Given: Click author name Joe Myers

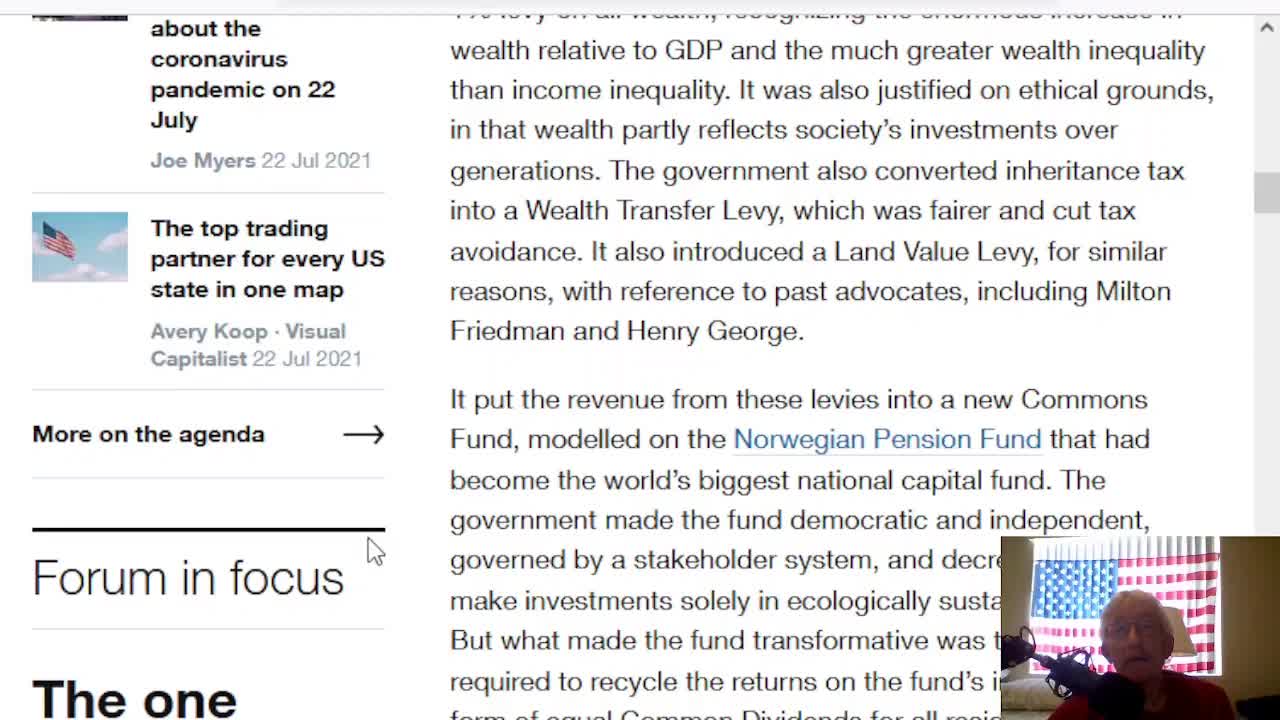Looking at the screenshot, I should (202, 160).
